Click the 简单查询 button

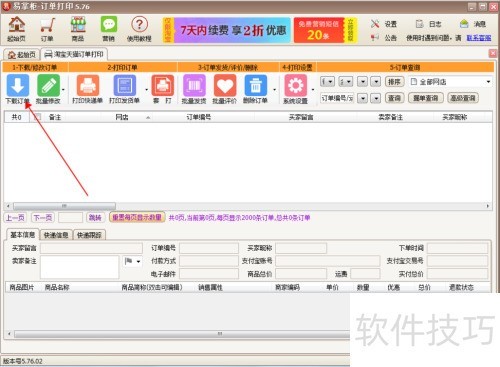426,98
